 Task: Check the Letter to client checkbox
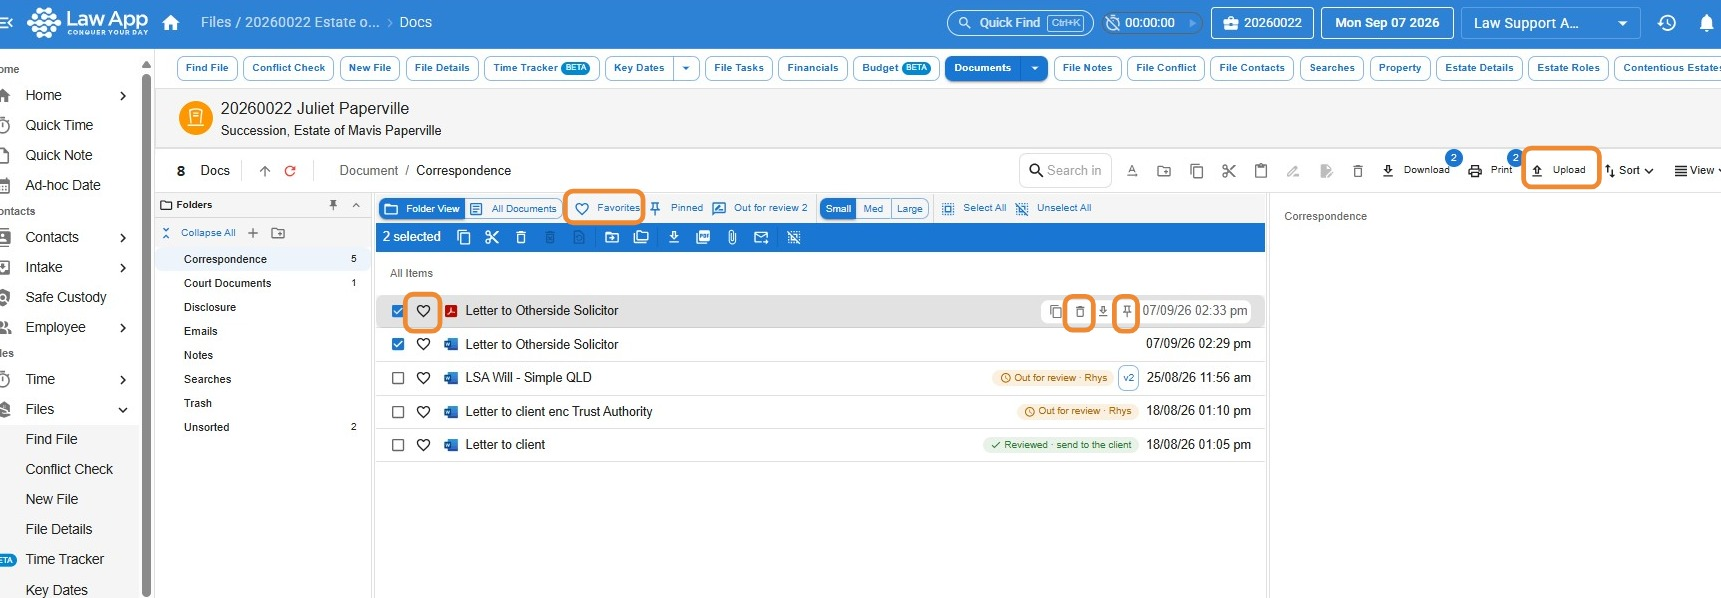[398, 445]
